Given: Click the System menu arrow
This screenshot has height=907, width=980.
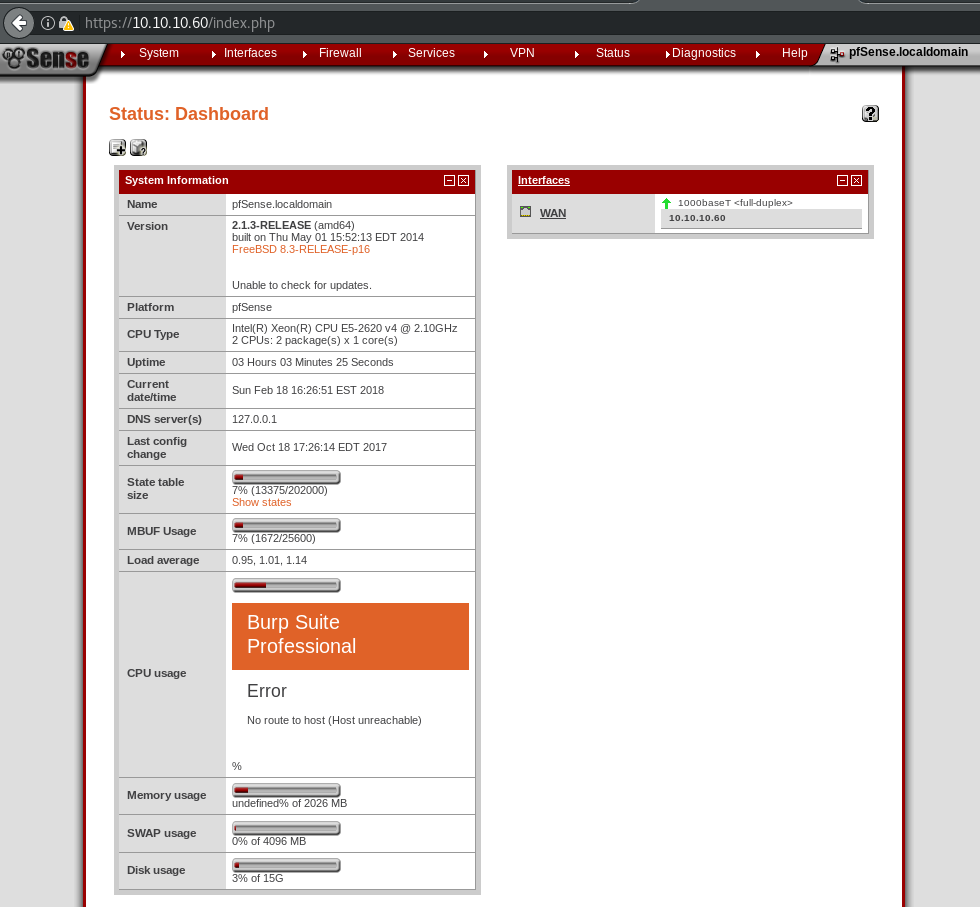Looking at the screenshot, I should (x=123, y=54).
